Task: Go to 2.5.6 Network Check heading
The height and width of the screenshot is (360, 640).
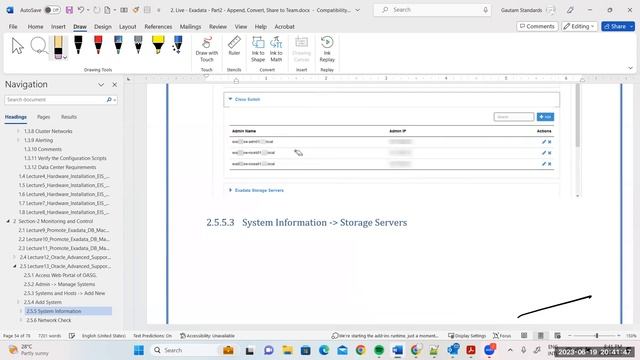Action: coord(49,320)
